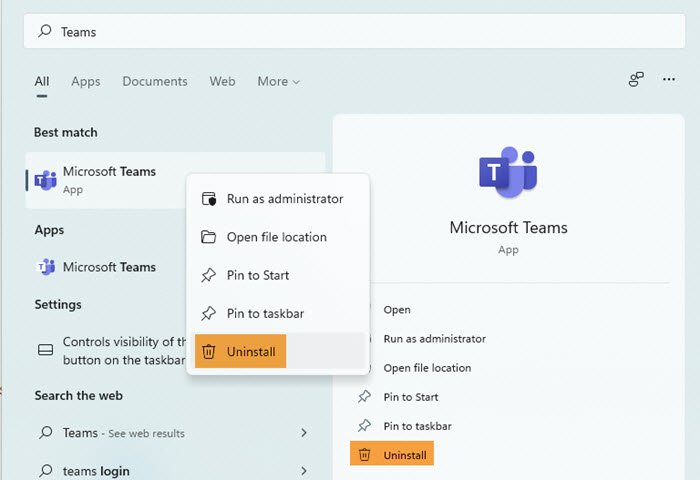Click Pin to Start in preview pane
This screenshot has width=700, height=480.
click(x=411, y=397)
